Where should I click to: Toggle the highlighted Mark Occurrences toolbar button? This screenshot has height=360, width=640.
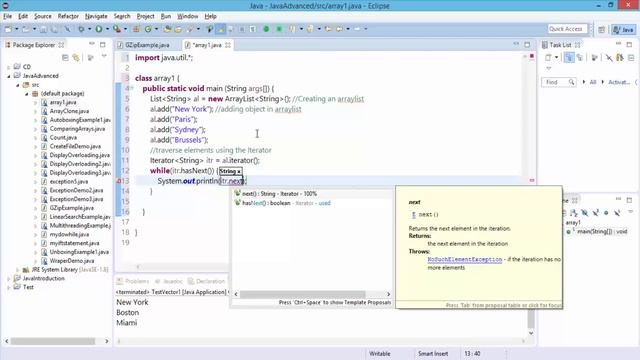tap(220, 29)
